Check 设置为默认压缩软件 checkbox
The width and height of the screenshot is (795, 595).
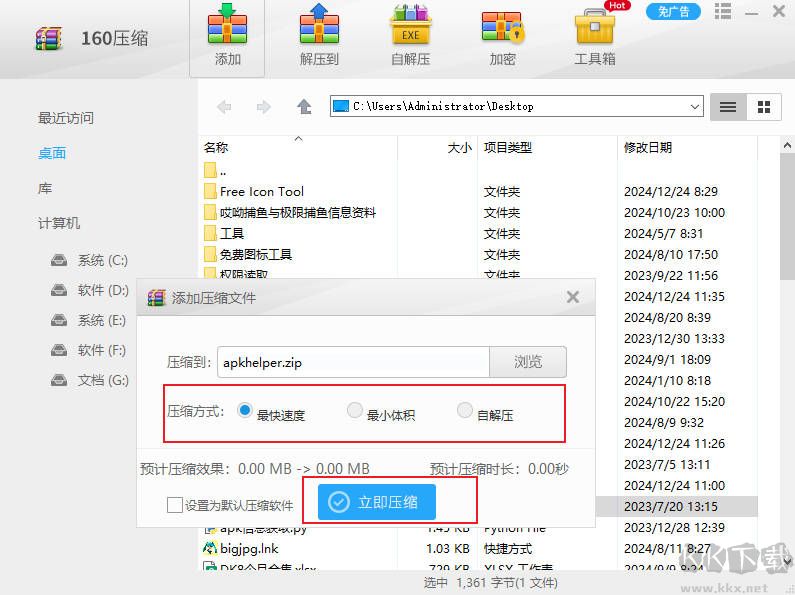click(x=175, y=505)
